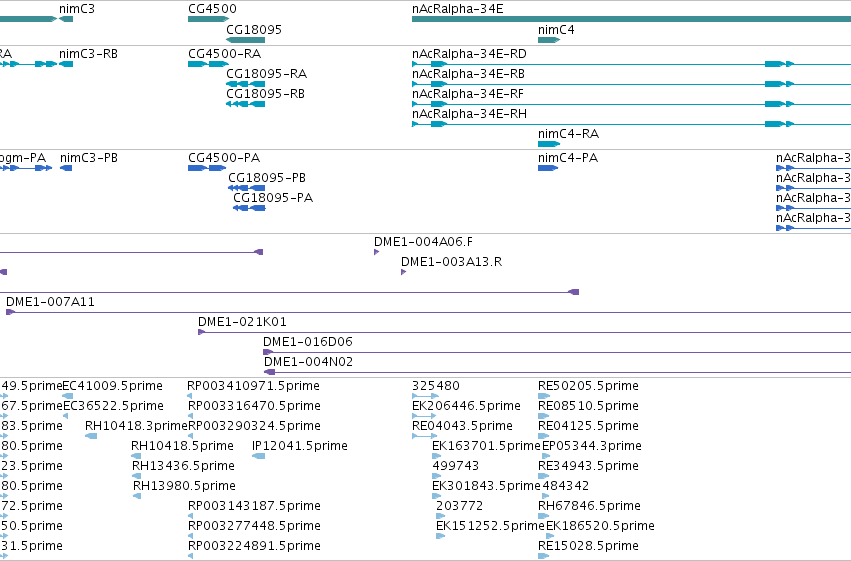Image resolution: width=851 pixels, height=561 pixels.
Task: Click the EK301843.5prime EST label
Action: coord(486,486)
